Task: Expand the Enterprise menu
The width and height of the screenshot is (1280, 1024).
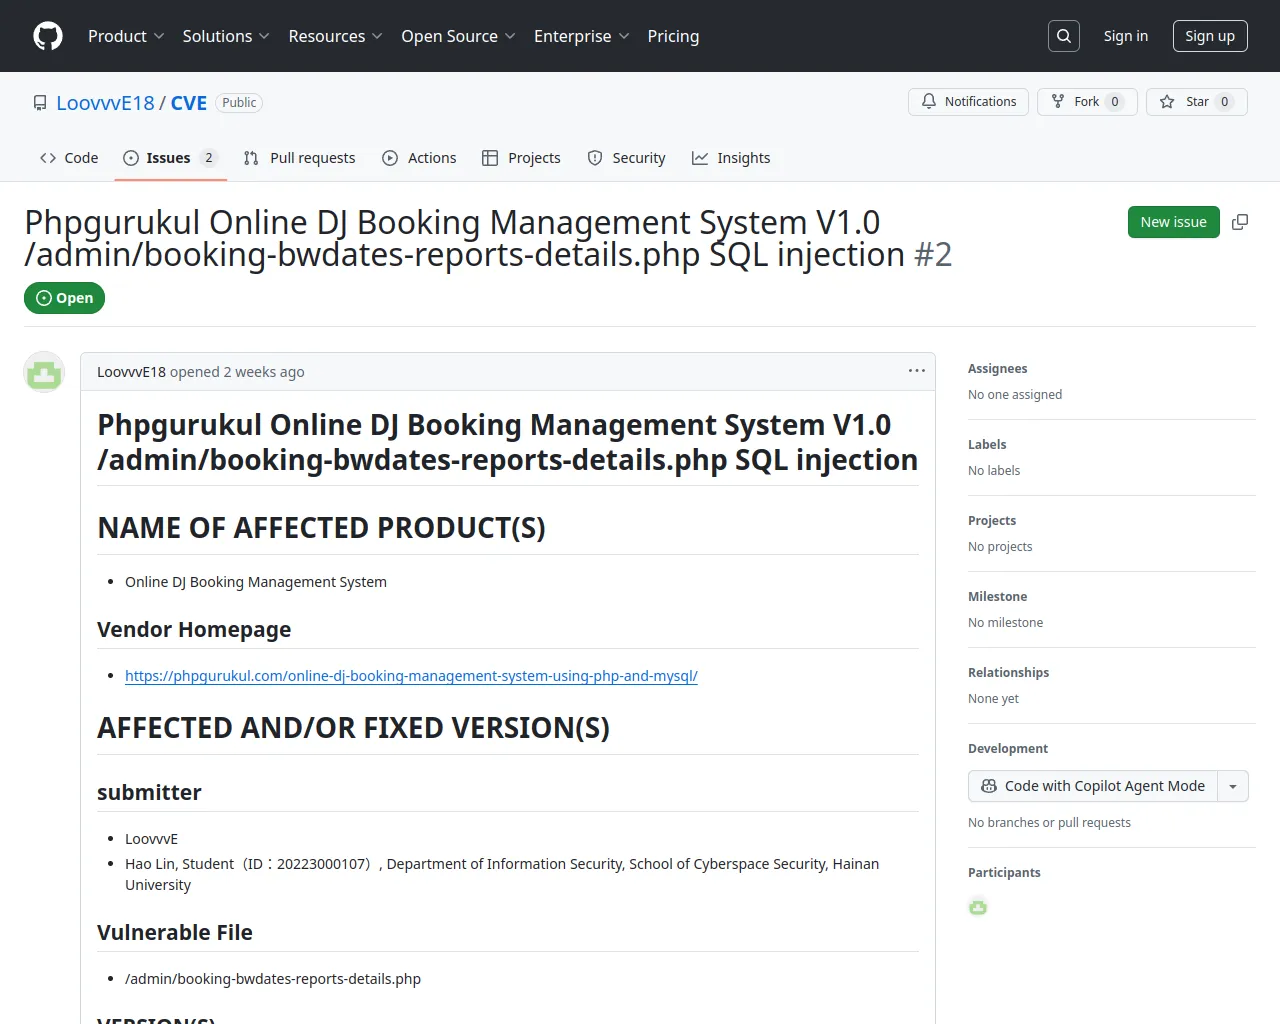Action: tap(581, 36)
